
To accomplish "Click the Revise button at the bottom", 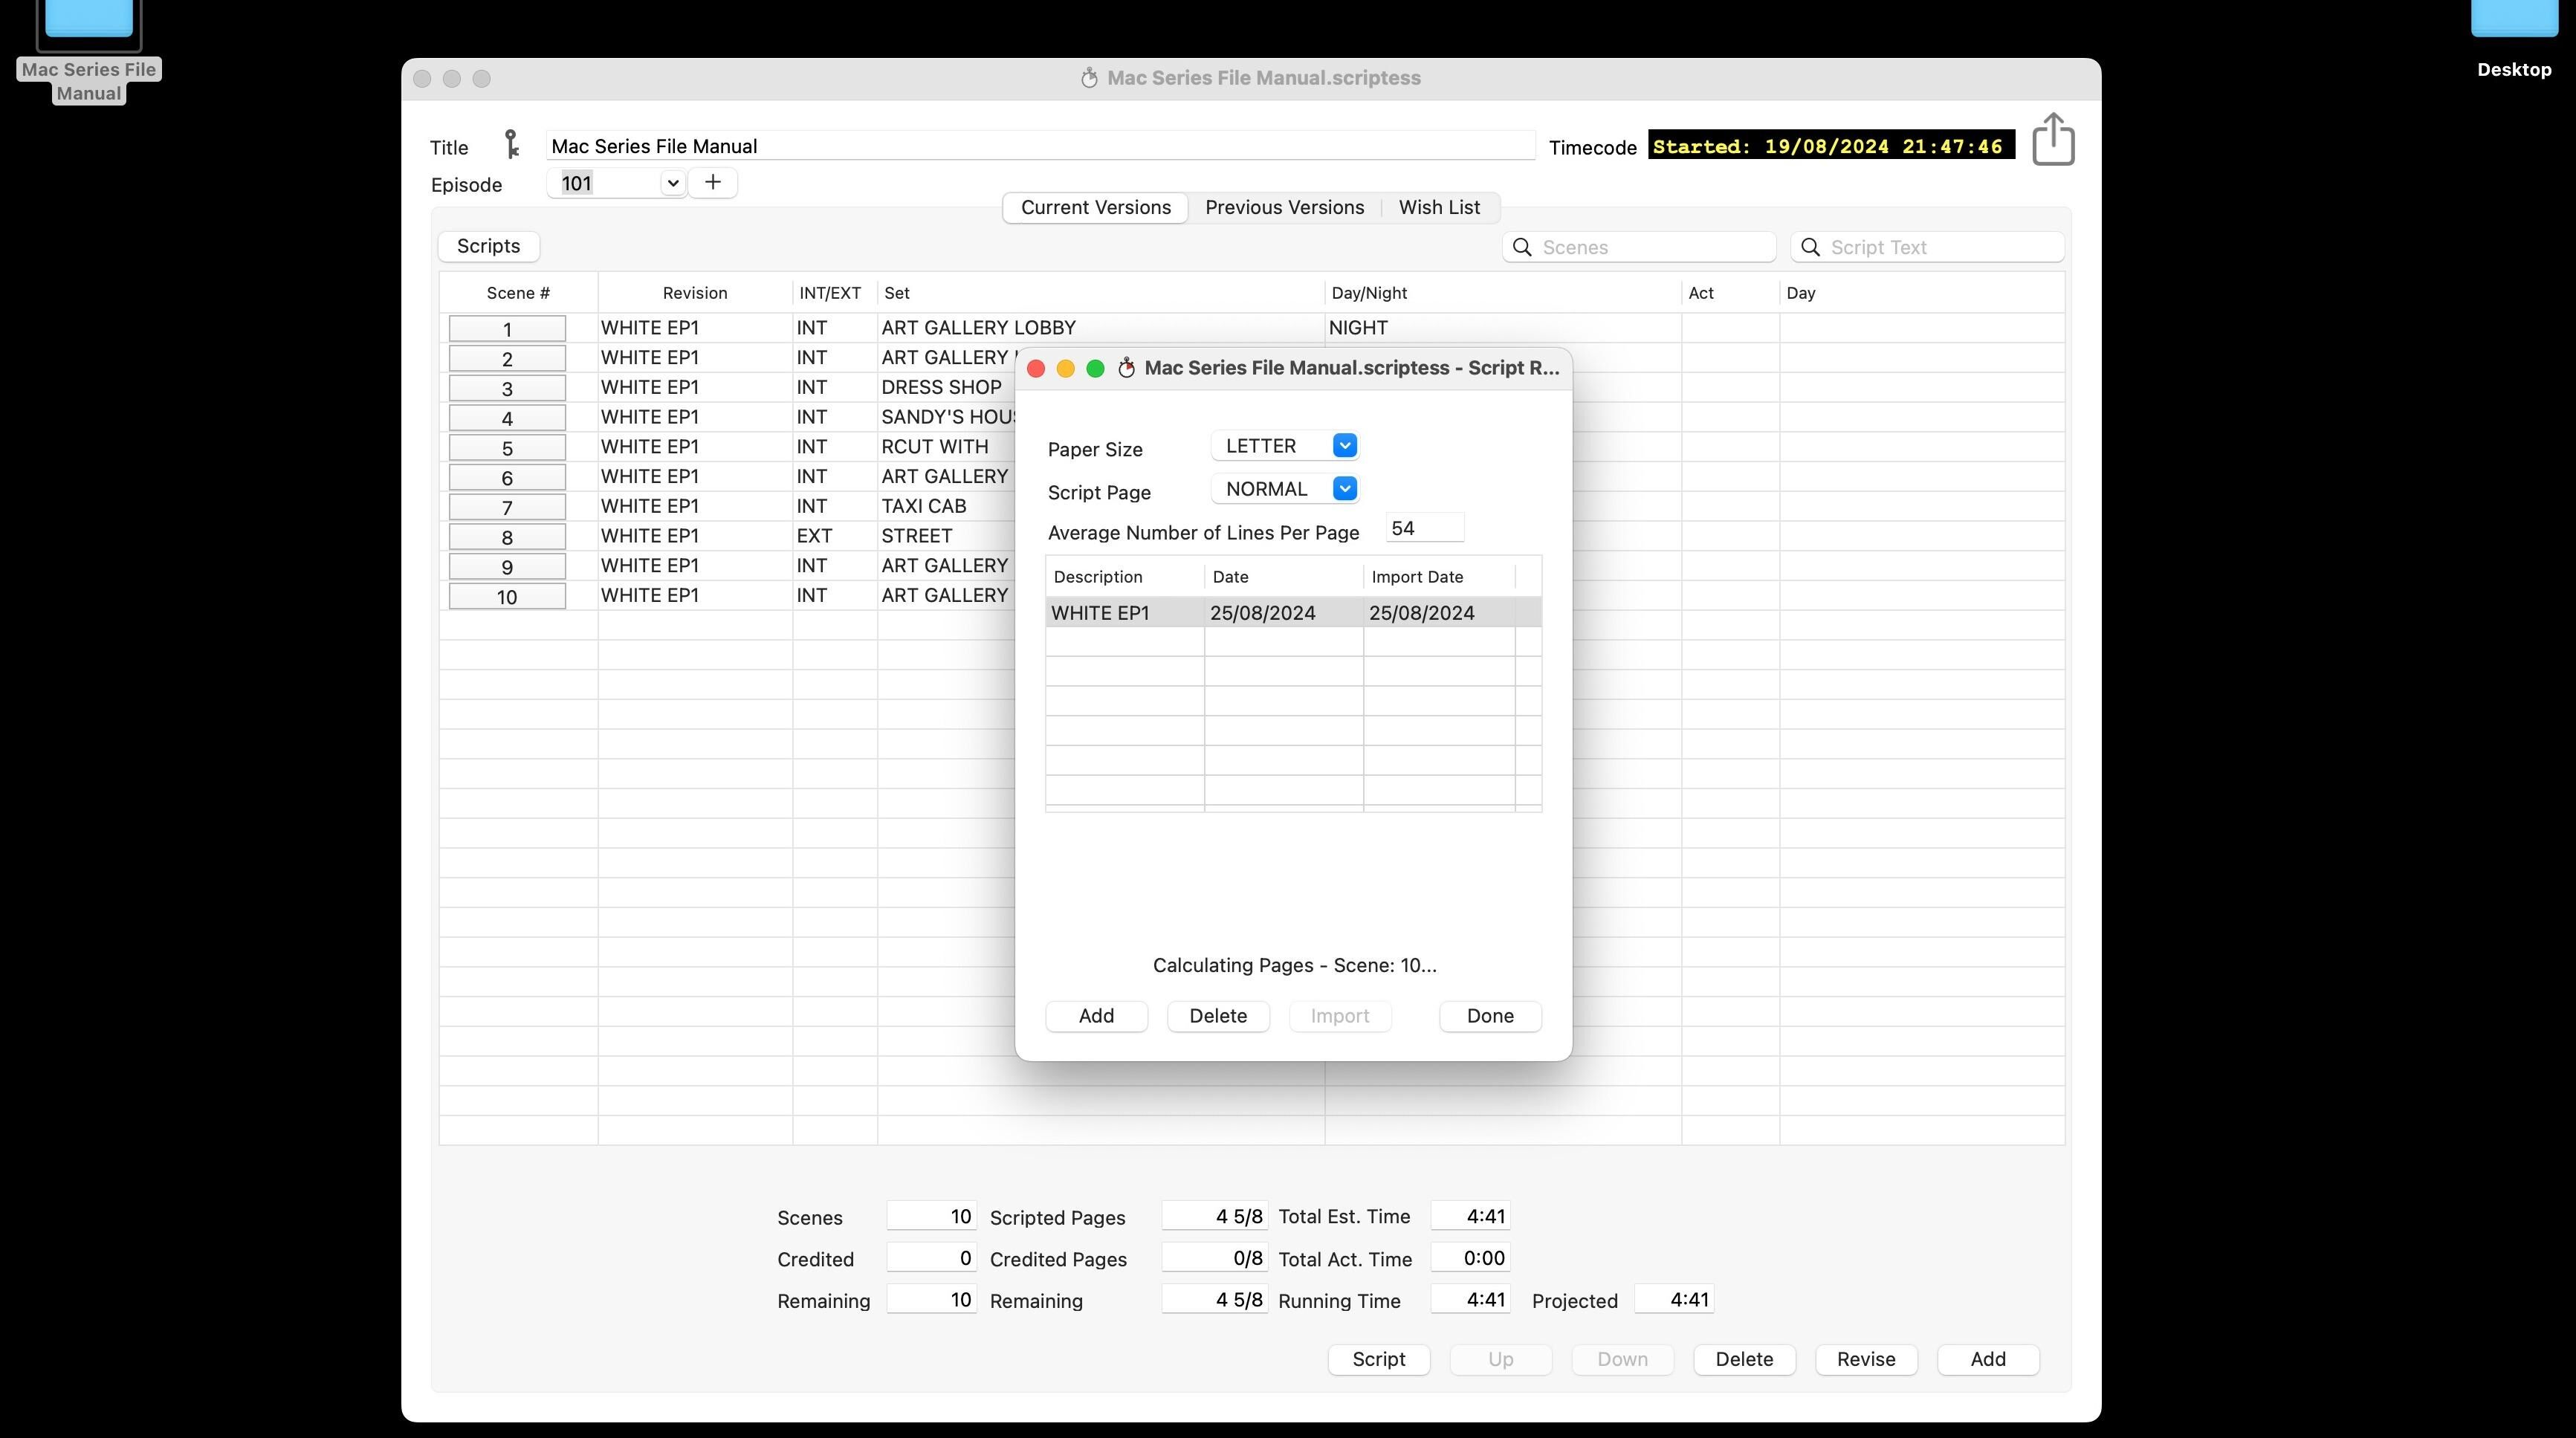I will tap(1865, 1359).
